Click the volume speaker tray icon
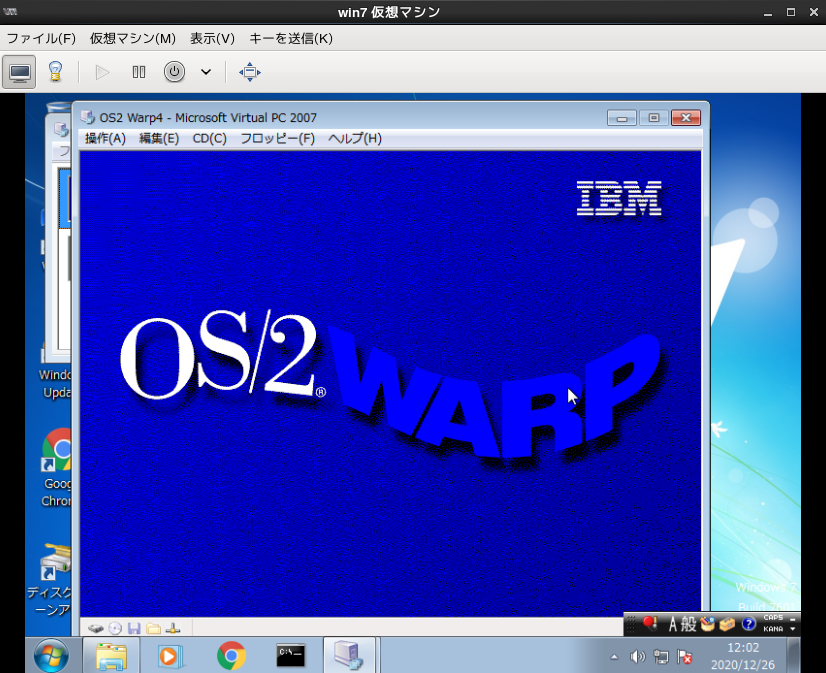Screen dimensions: 826x673 click(x=637, y=657)
